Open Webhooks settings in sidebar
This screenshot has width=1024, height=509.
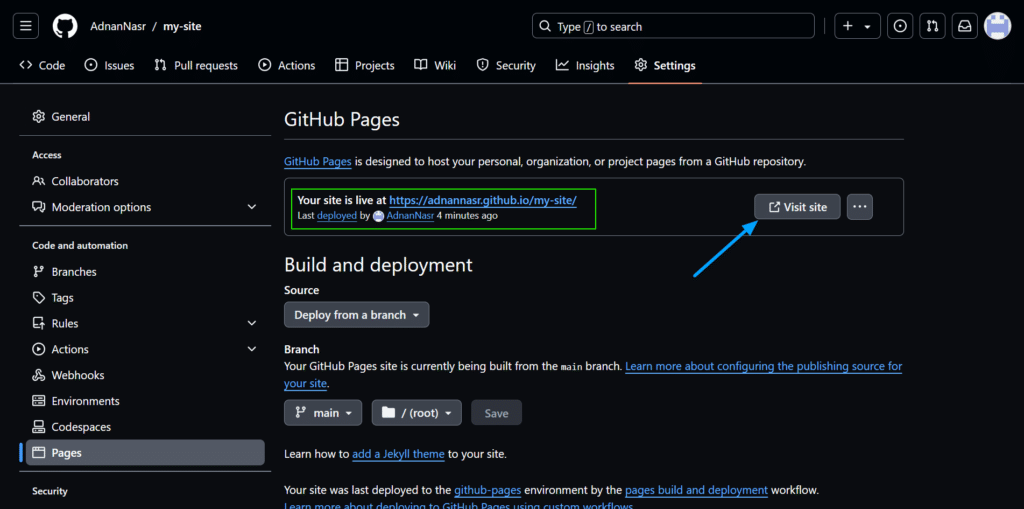(145, 375)
